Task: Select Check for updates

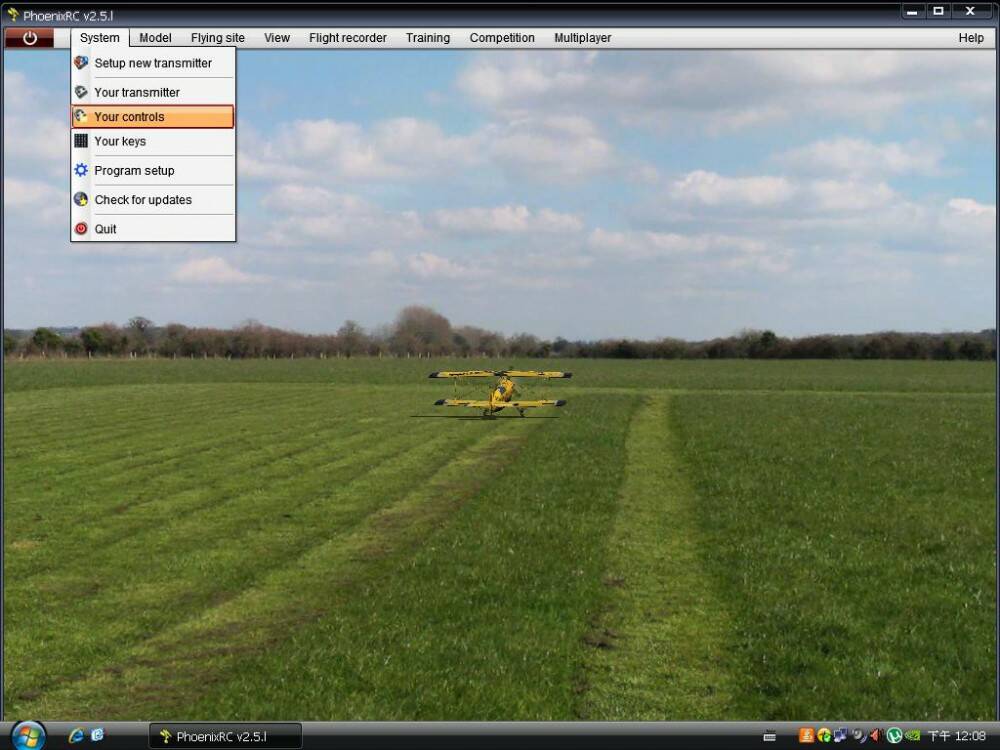Action: click(x=153, y=200)
